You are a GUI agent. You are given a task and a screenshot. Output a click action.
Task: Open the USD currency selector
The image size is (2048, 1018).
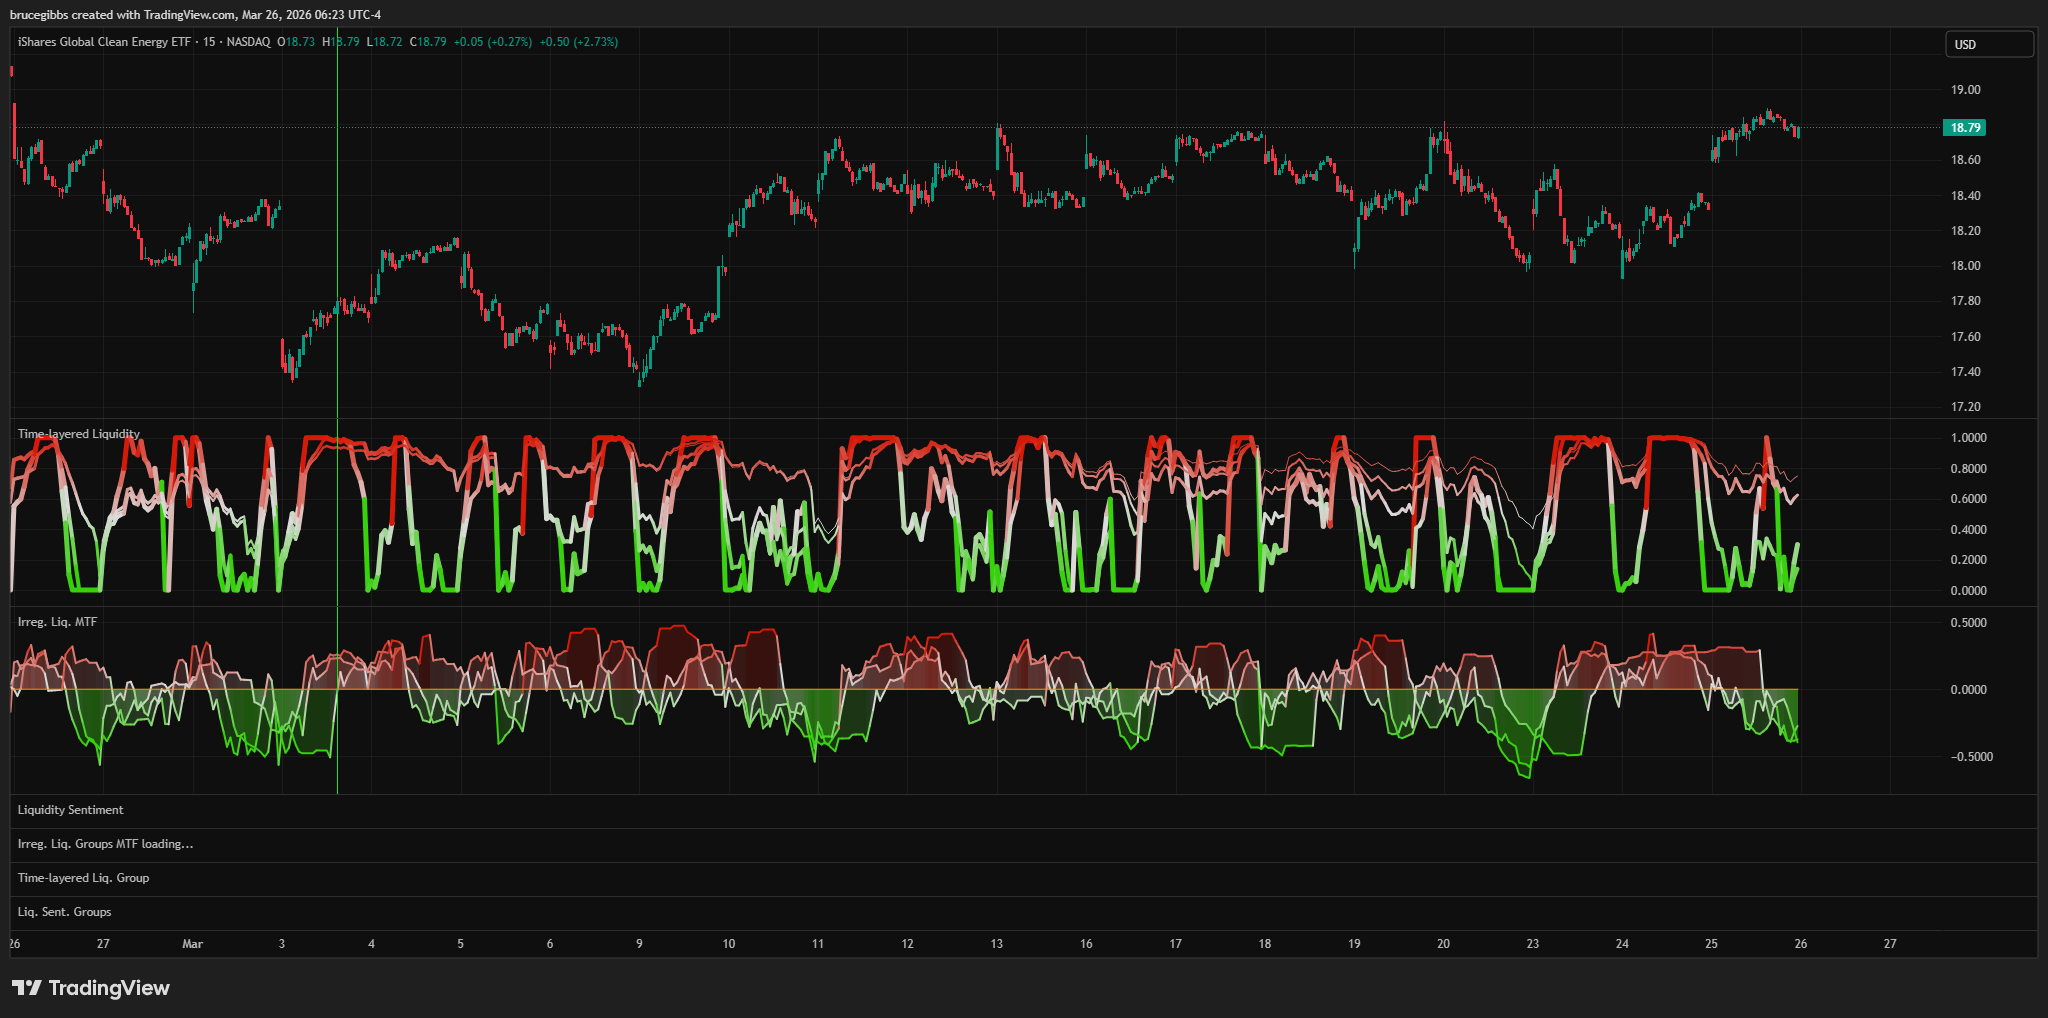pyautogui.click(x=1988, y=44)
